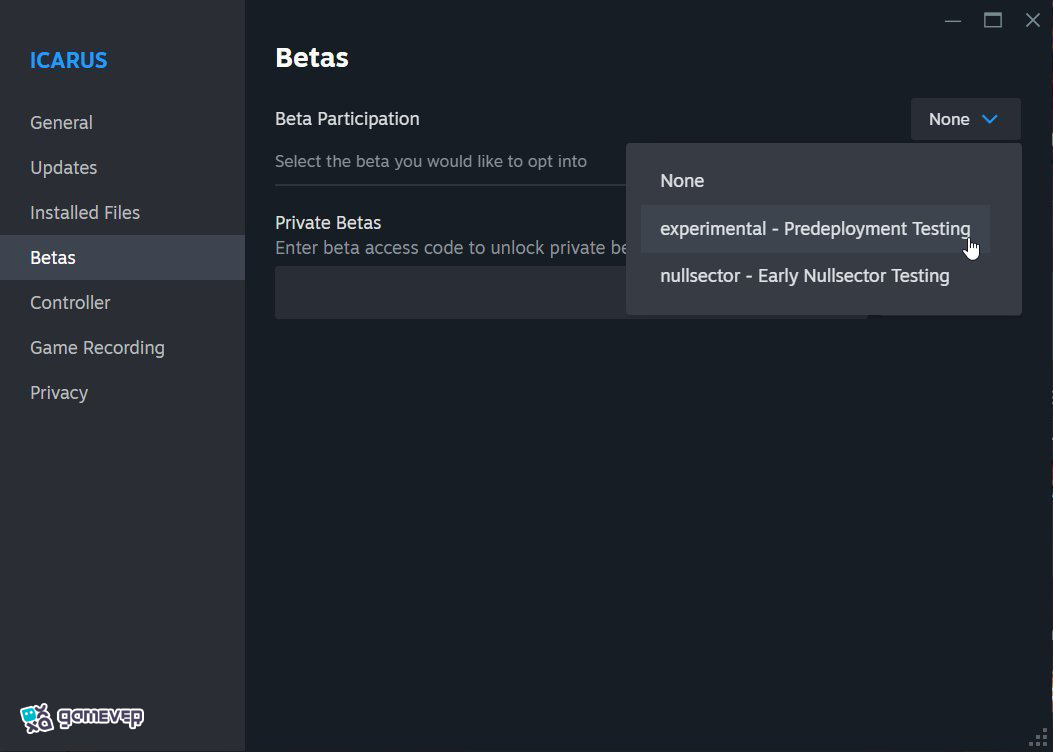Select experimental - Predeployment Testing option

[815, 229]
